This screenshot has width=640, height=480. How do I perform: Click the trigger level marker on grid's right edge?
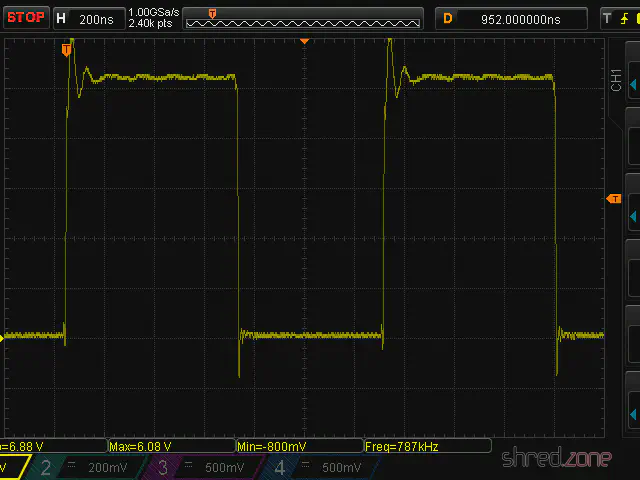[x=614, y=199]
